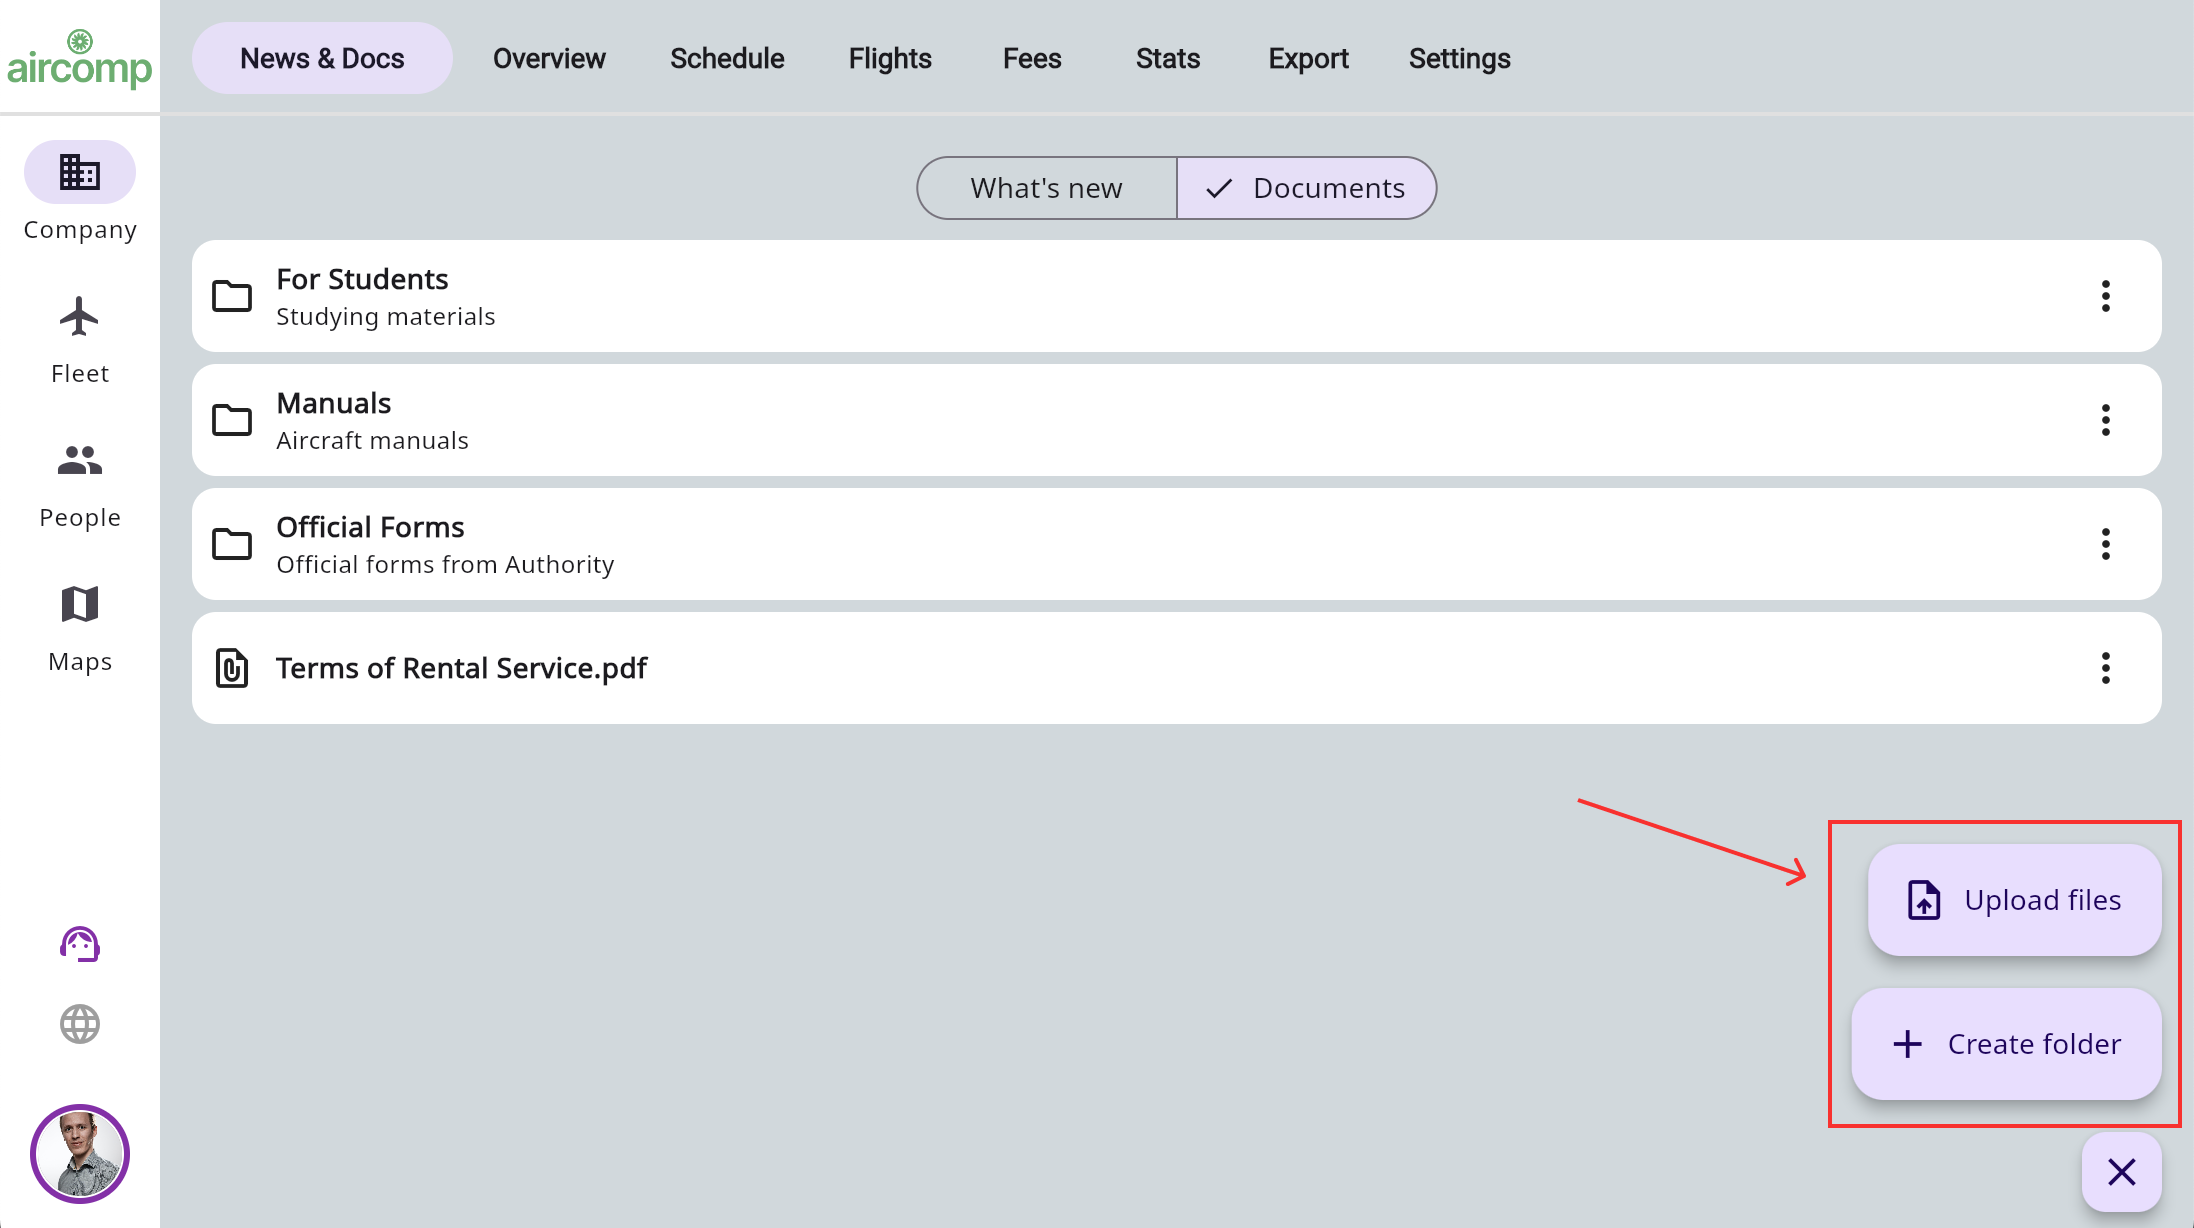Click the globe/language icon
Image resolution: width=2194 pixels, height=1228 pixels.
[78, 1025]
